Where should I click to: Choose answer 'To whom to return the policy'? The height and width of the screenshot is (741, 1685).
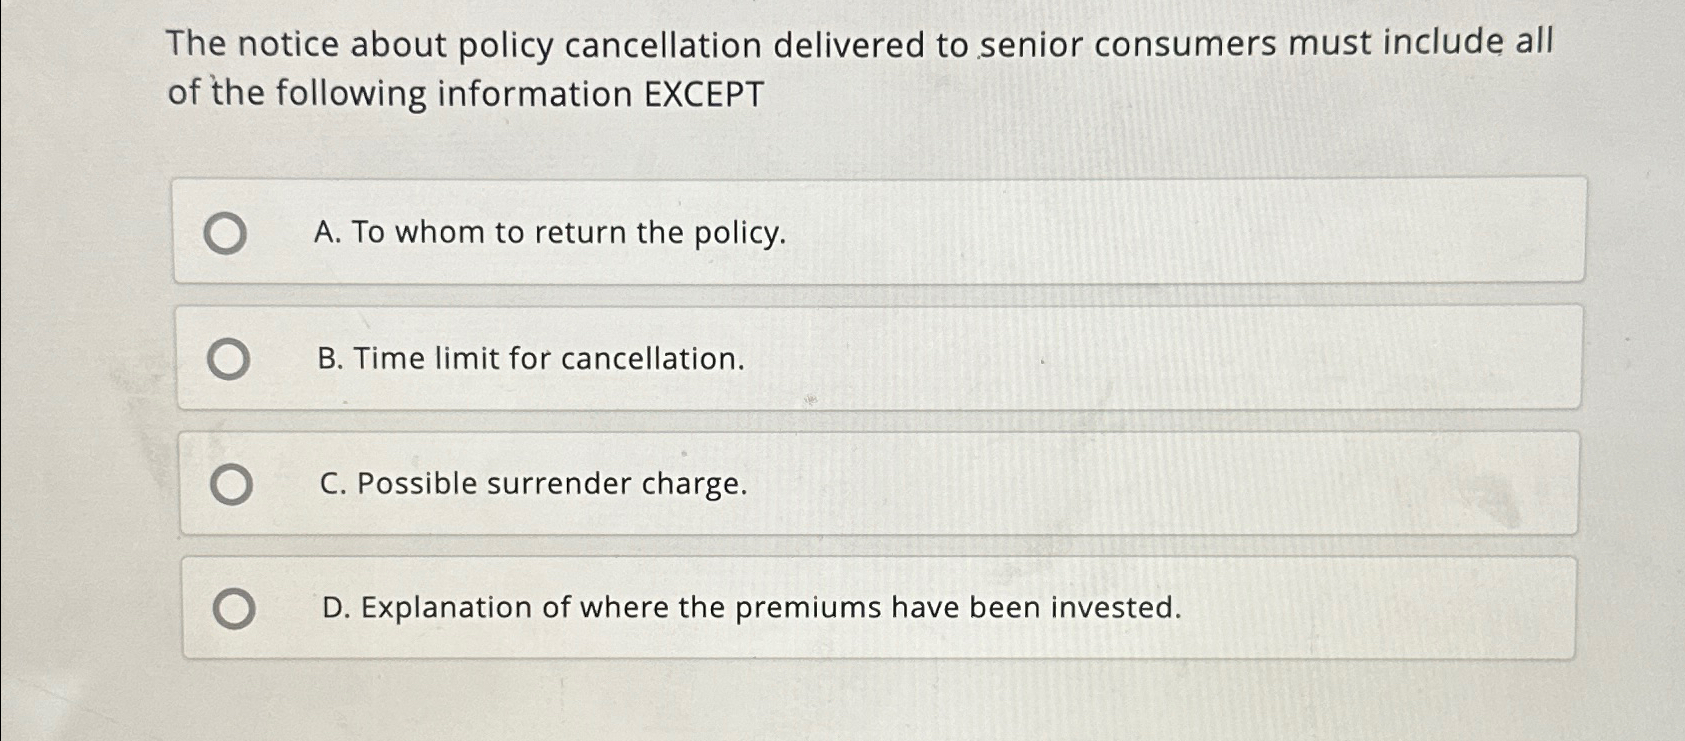tap(550, 232)
